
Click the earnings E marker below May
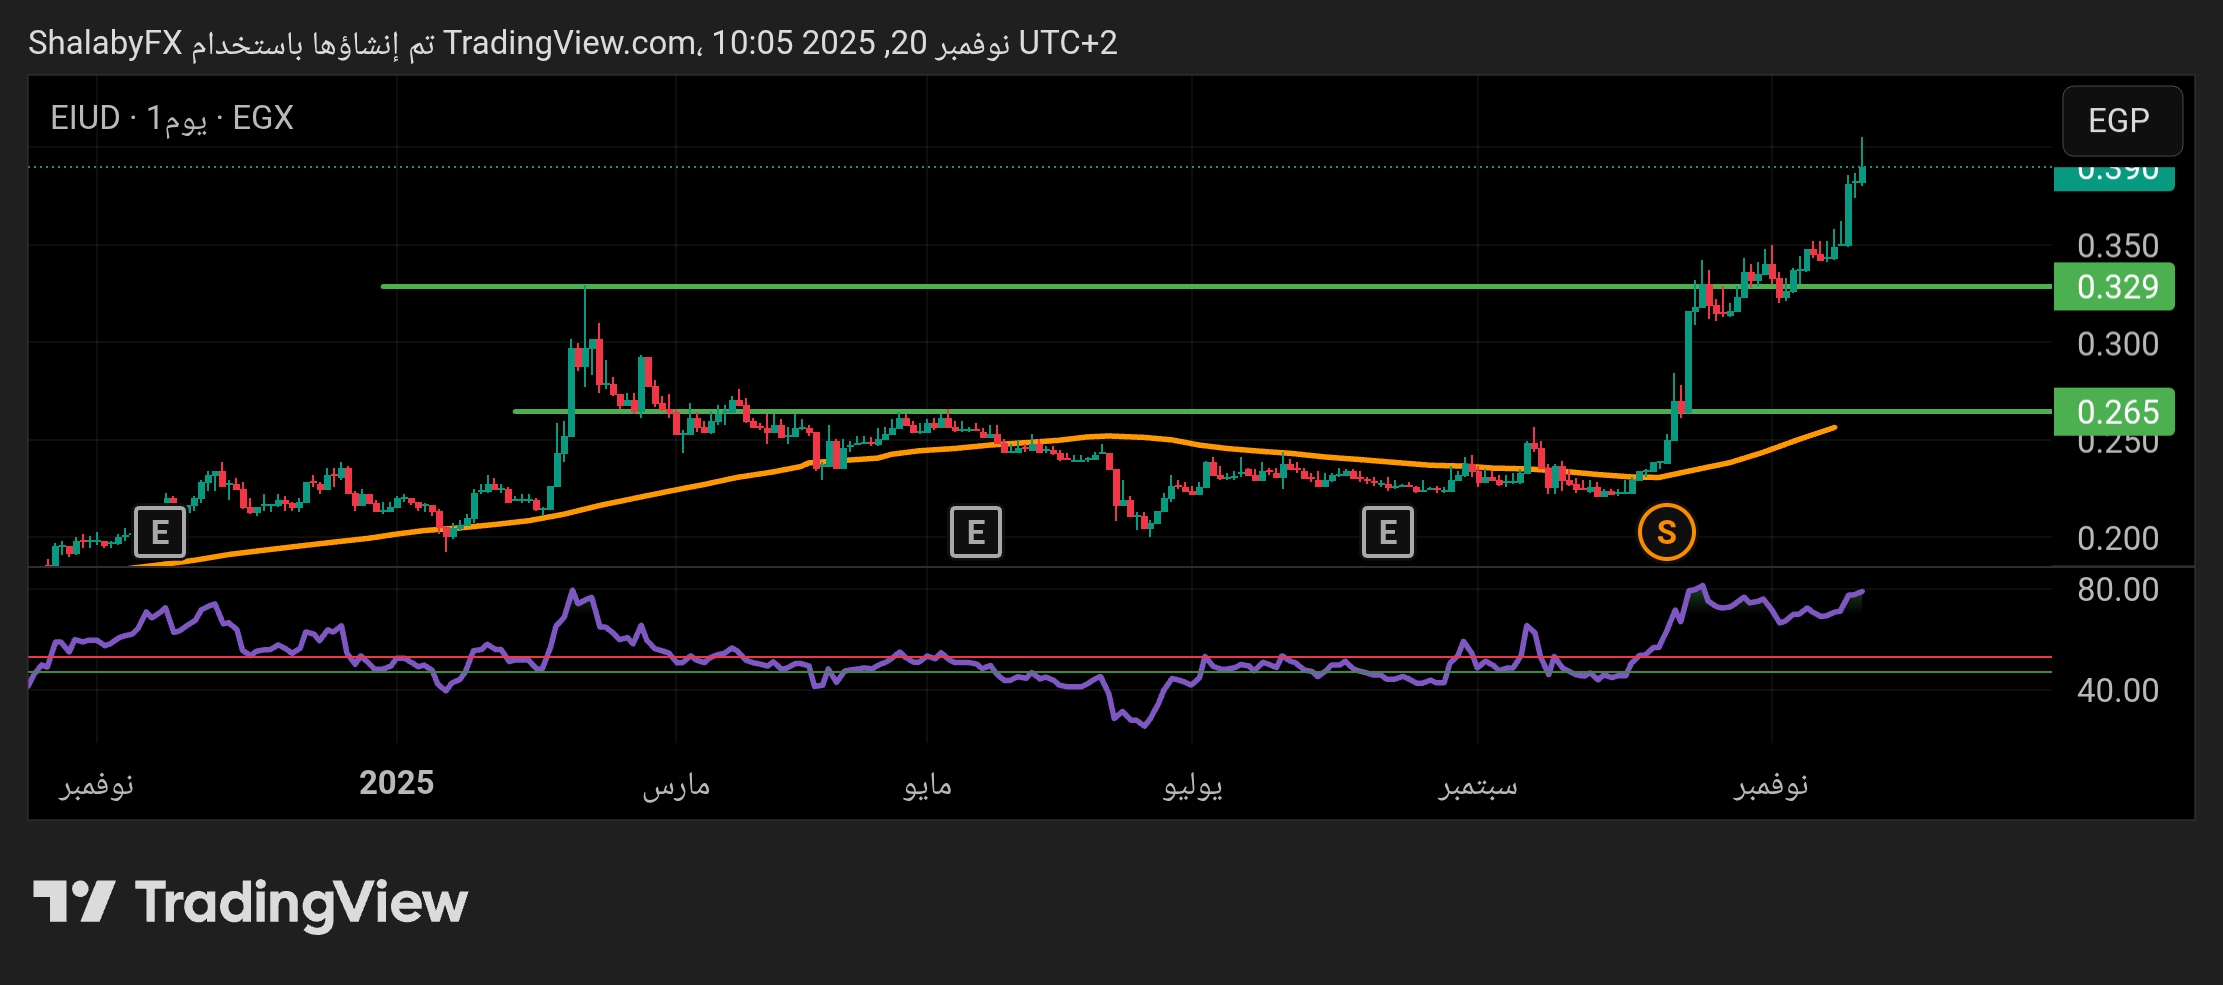[975, 532]
